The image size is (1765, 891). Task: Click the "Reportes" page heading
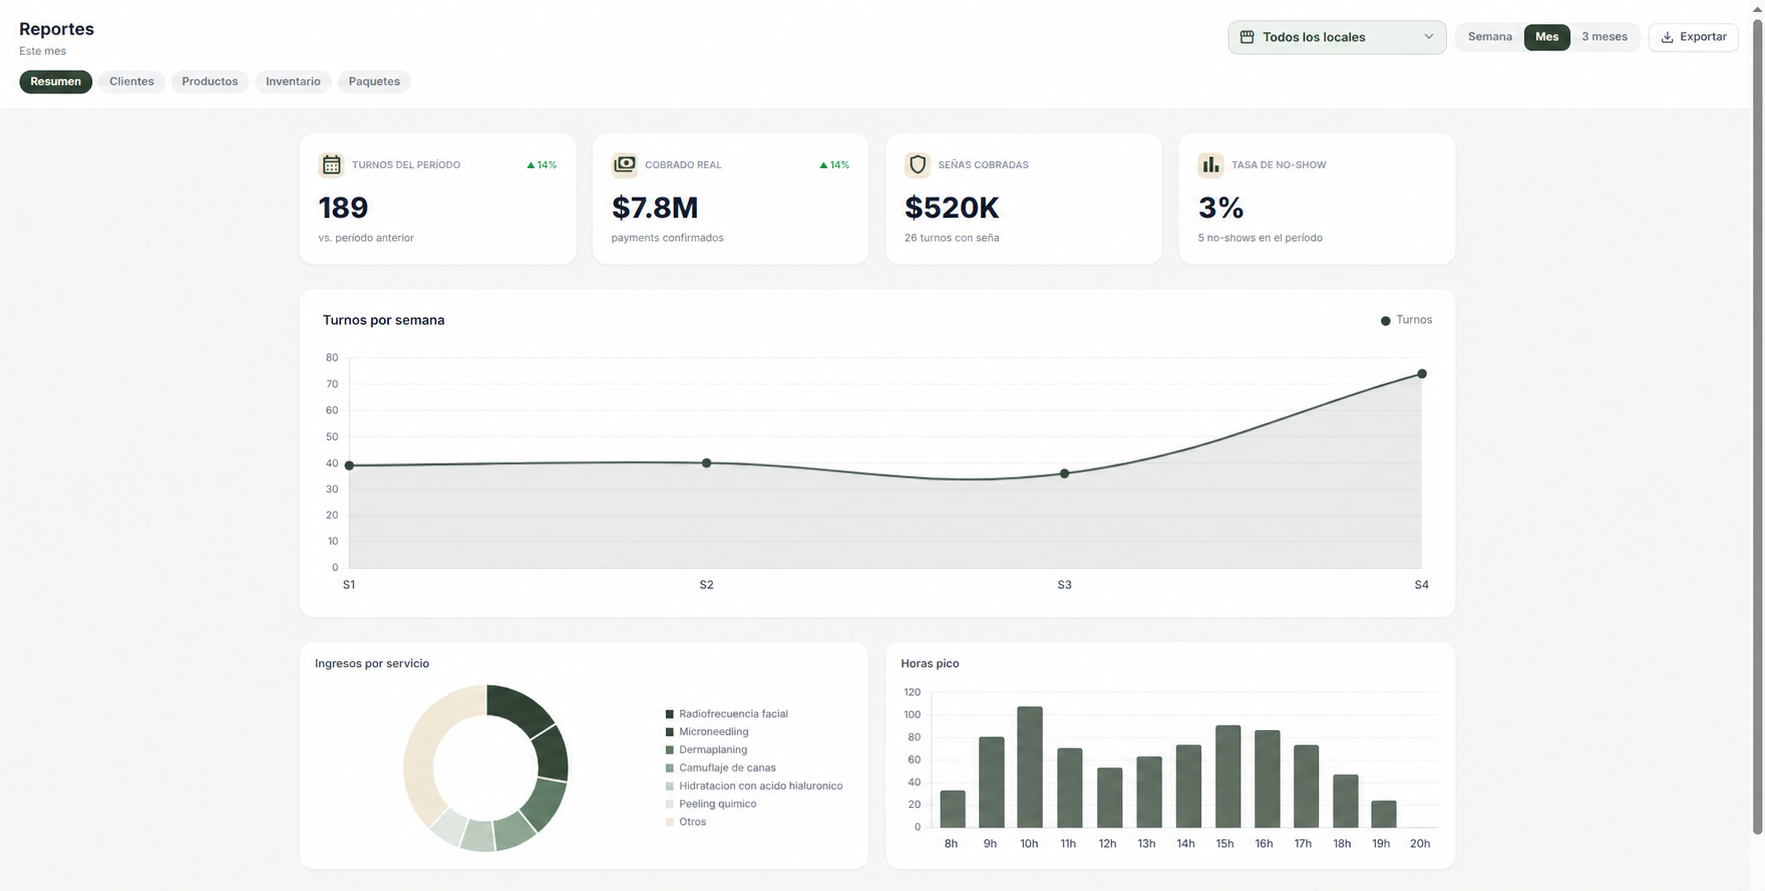coord(57,29)
